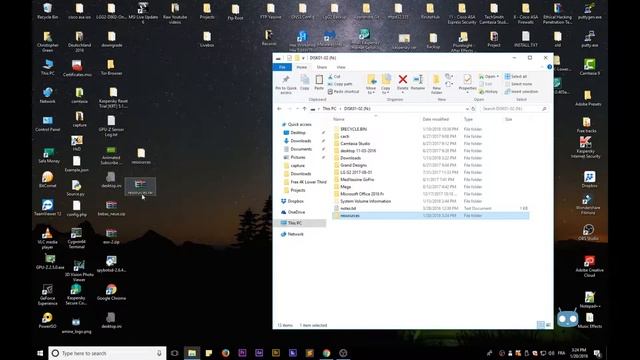The width and height of the screenshot is (640, 360).
Task: Select Dropbox in the navigation pane
Action: (x=296, y=201)
